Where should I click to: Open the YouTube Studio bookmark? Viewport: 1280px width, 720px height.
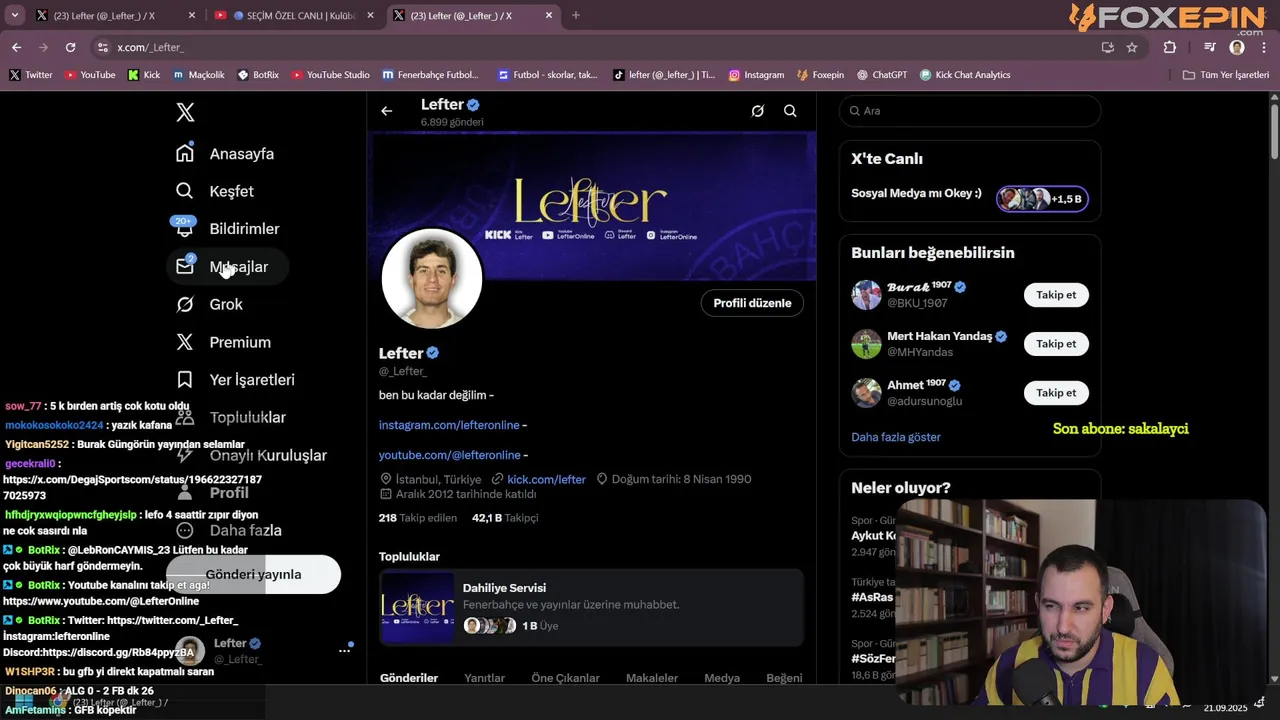[x=330, y=75]
